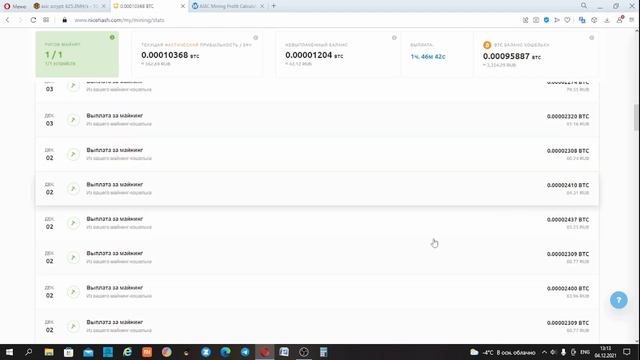The image size is (640, 360).
Task: Open the ad blocker shield settings
Action: click(x=546, y=20)
